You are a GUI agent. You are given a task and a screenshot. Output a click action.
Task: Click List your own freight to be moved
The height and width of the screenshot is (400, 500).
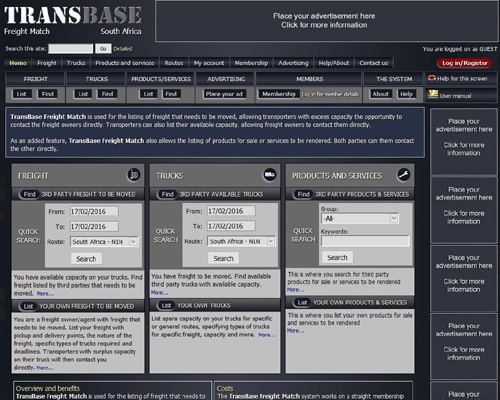pyautogui.click(x=28, y=306)
